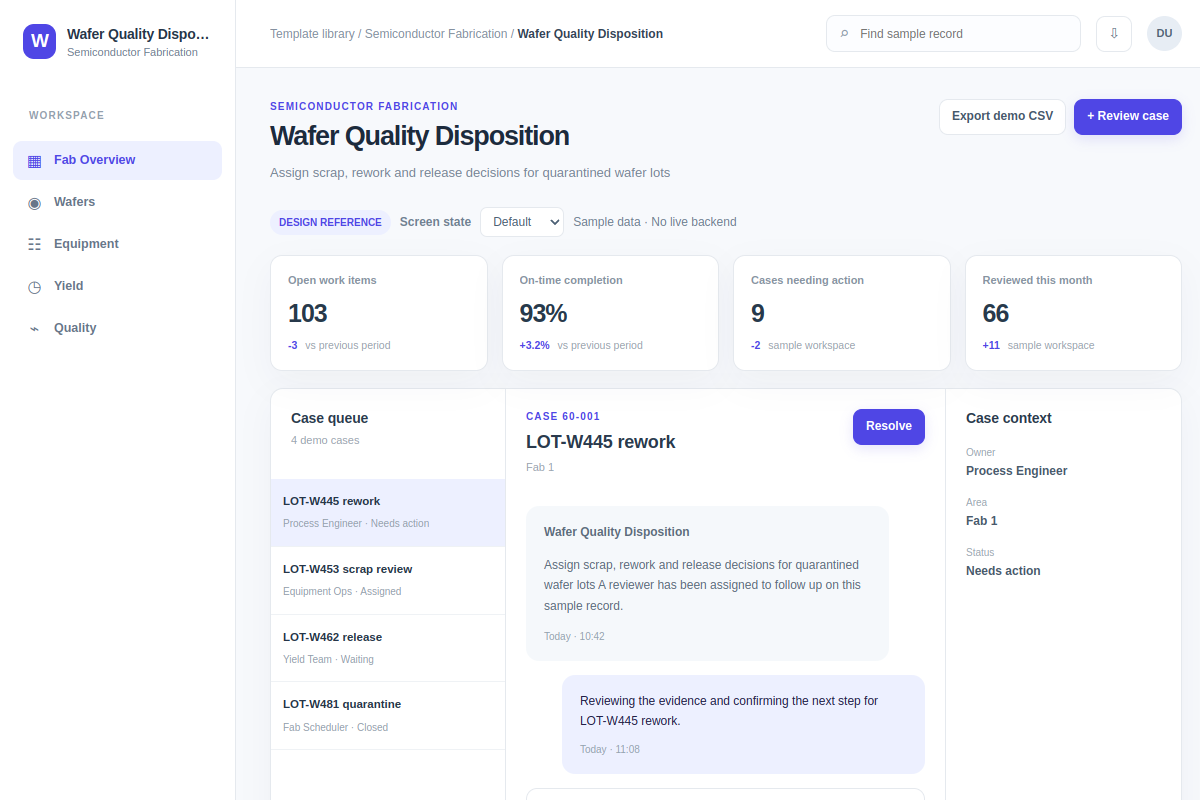Click the download arrow icon button
This screenshot has height=800, width=1200.
(x=1114, y=33)
